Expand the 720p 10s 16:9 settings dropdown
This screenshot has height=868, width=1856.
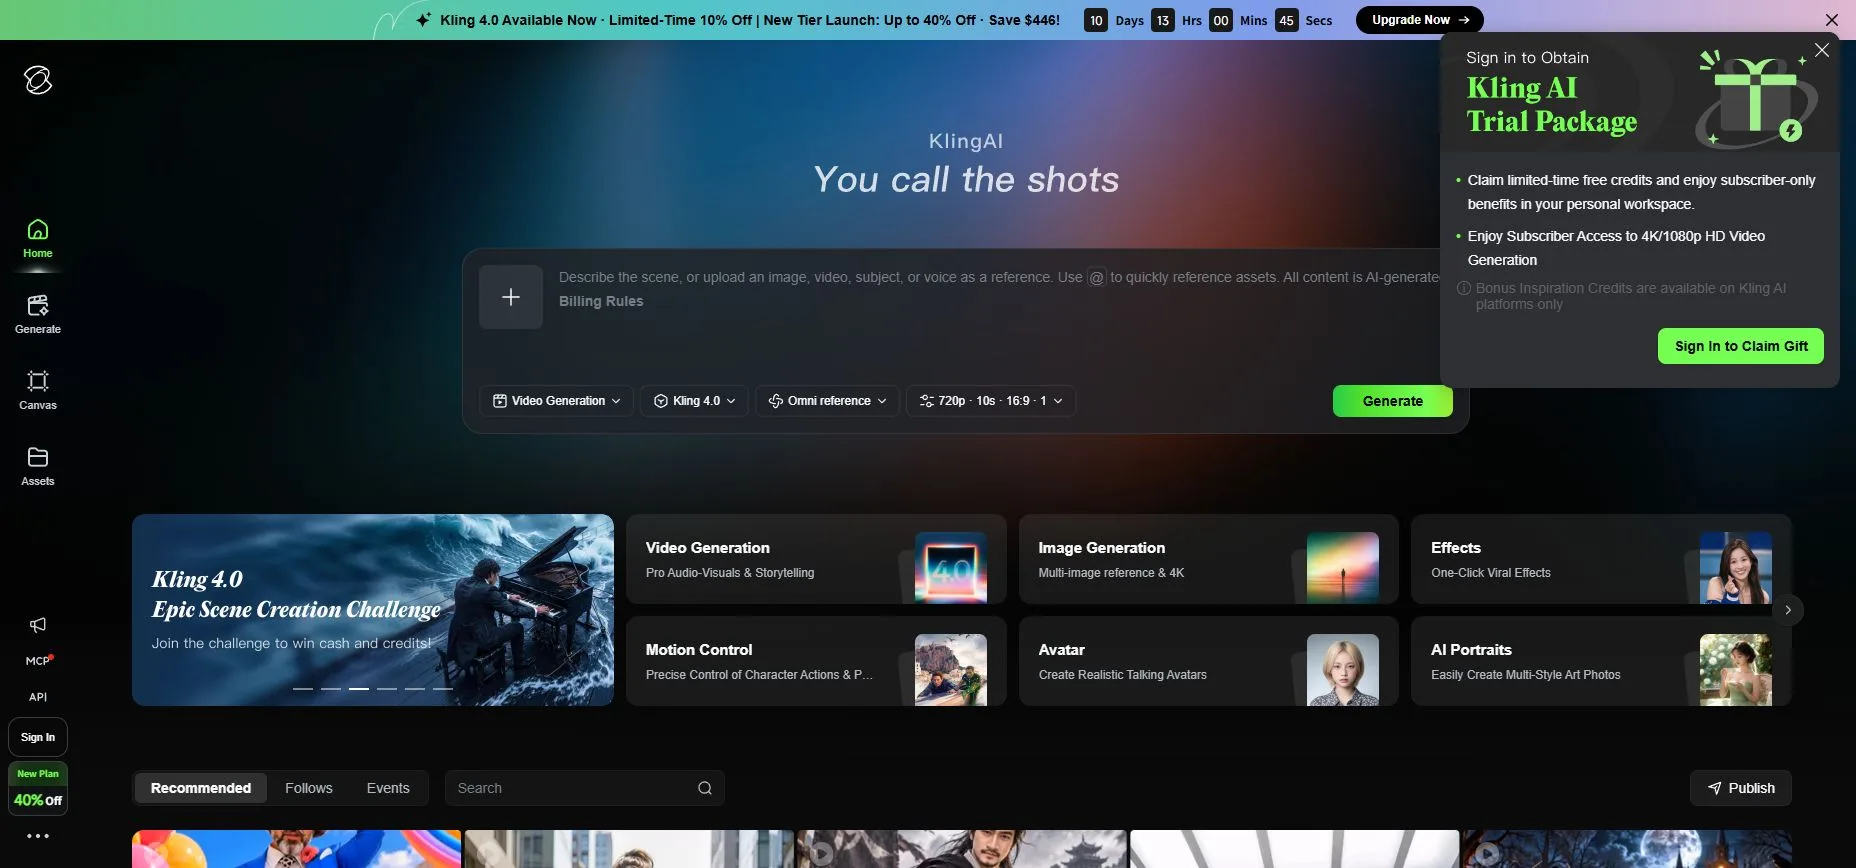[x=990, y=401]
